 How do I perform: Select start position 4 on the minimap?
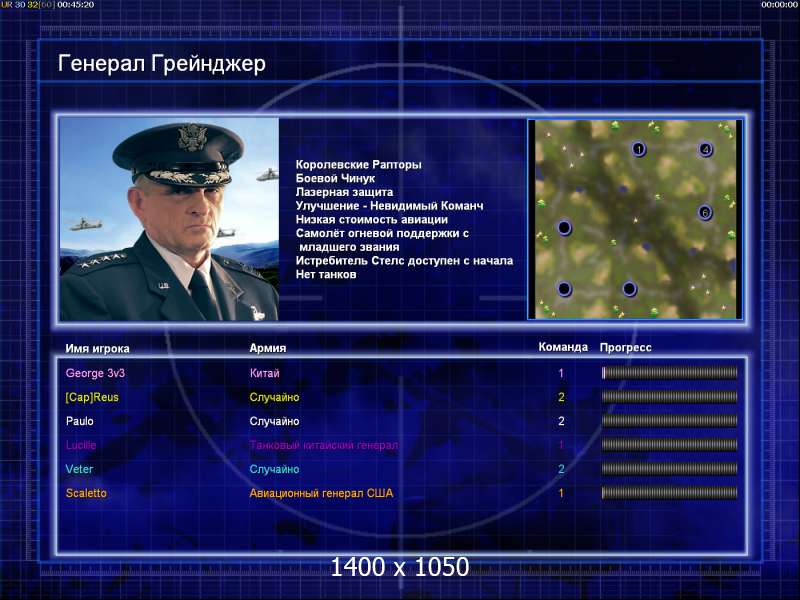pyautogui.click(x=706, y=149)
